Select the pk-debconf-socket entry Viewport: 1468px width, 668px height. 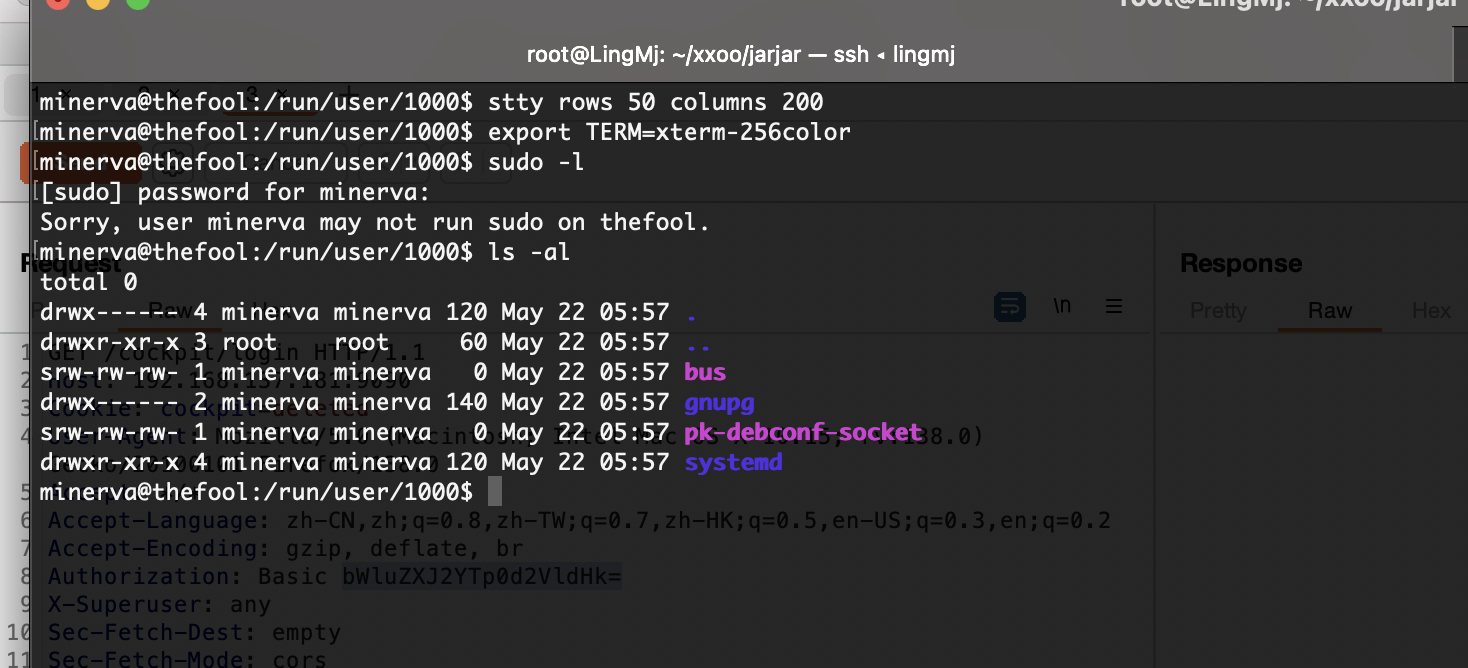pos(803,432)
